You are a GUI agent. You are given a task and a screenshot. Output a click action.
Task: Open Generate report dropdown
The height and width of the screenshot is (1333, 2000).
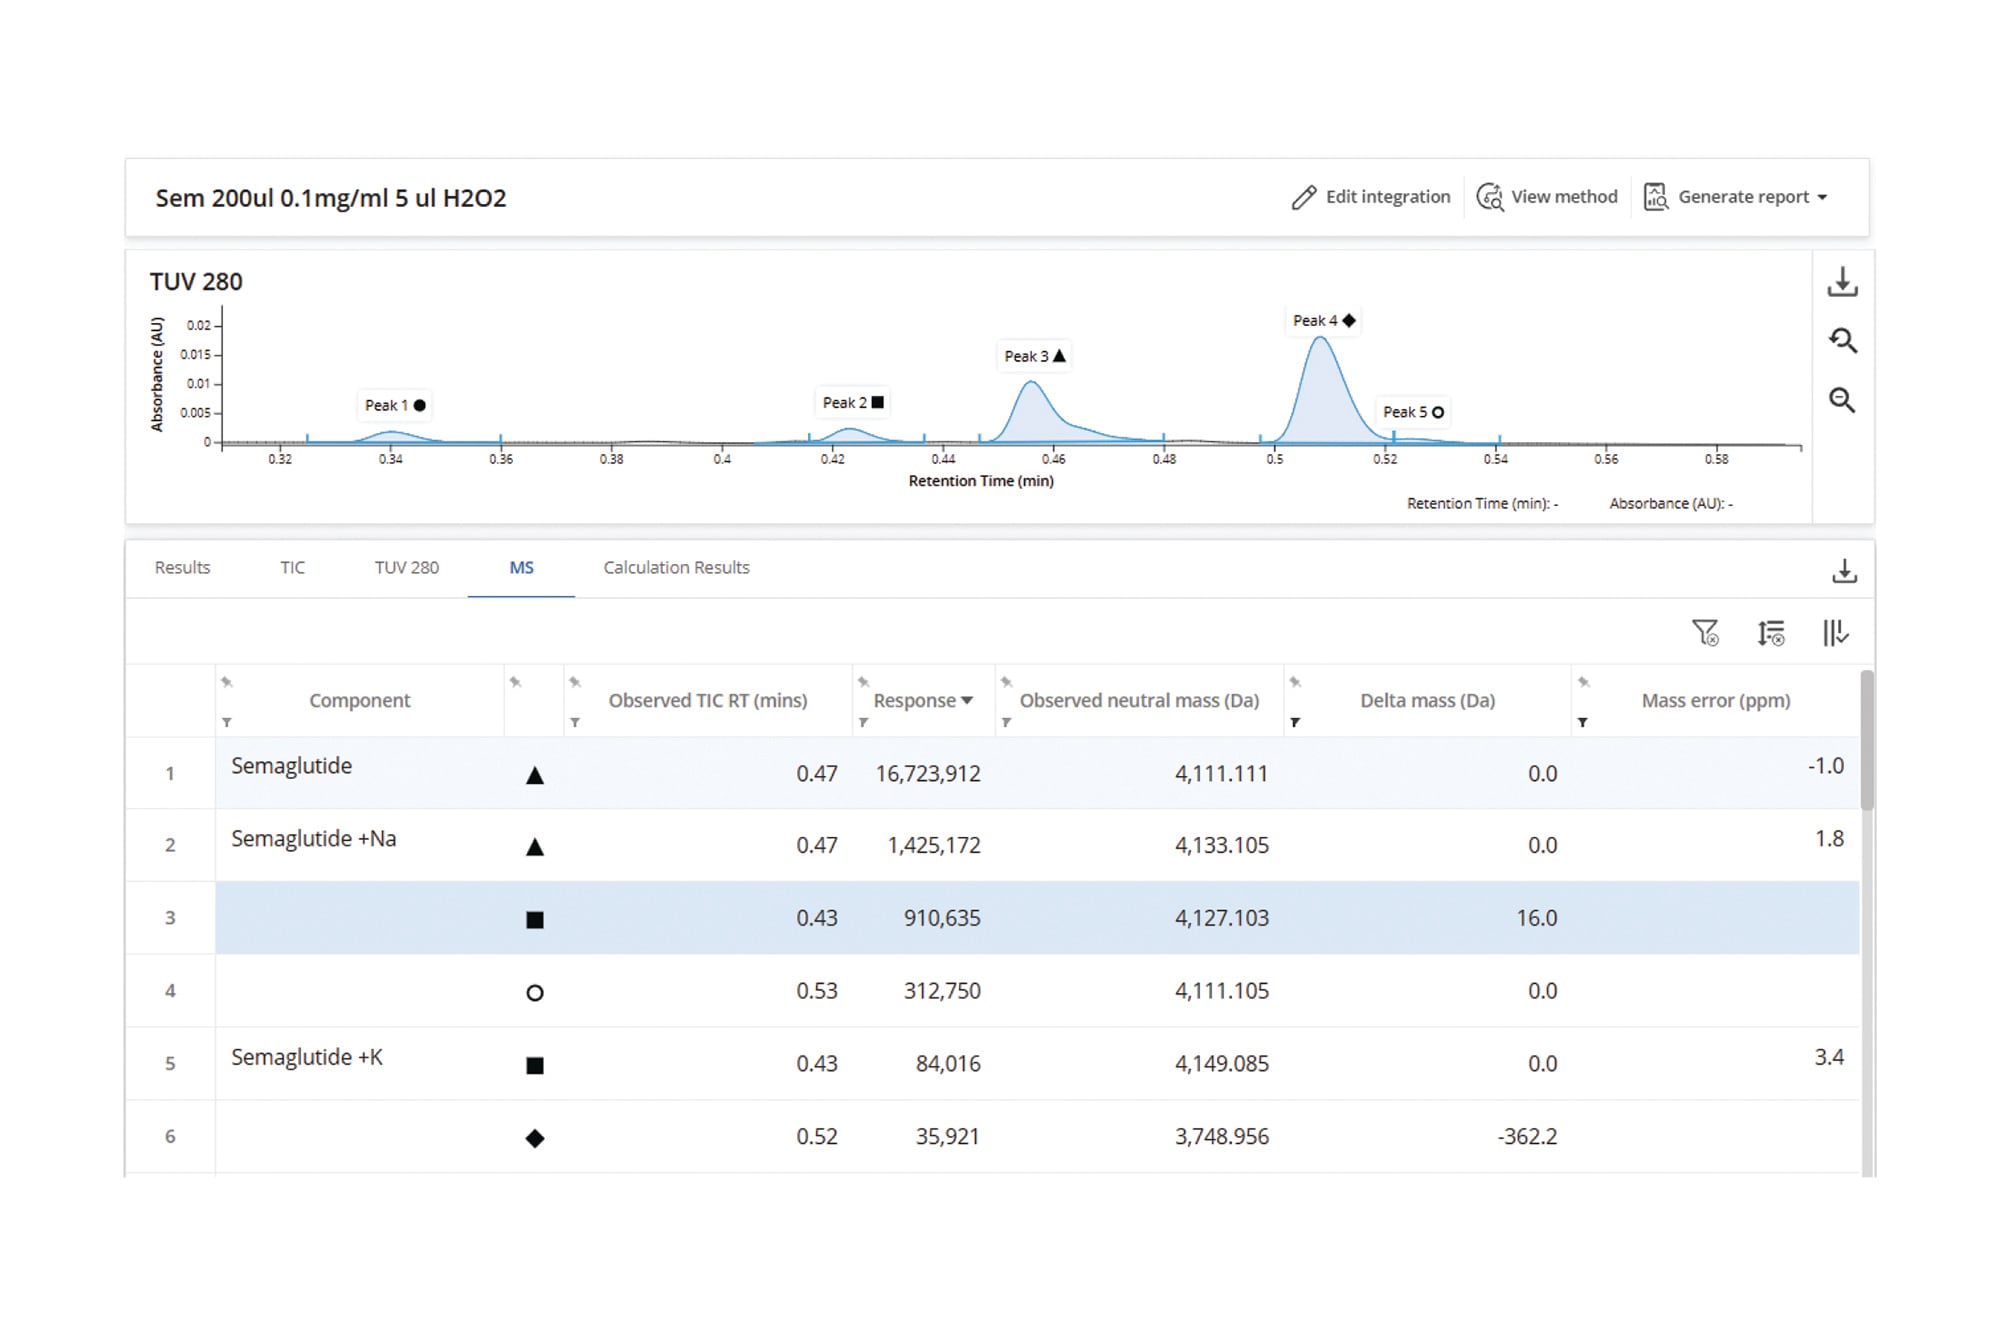click(x=1736, y=197)
